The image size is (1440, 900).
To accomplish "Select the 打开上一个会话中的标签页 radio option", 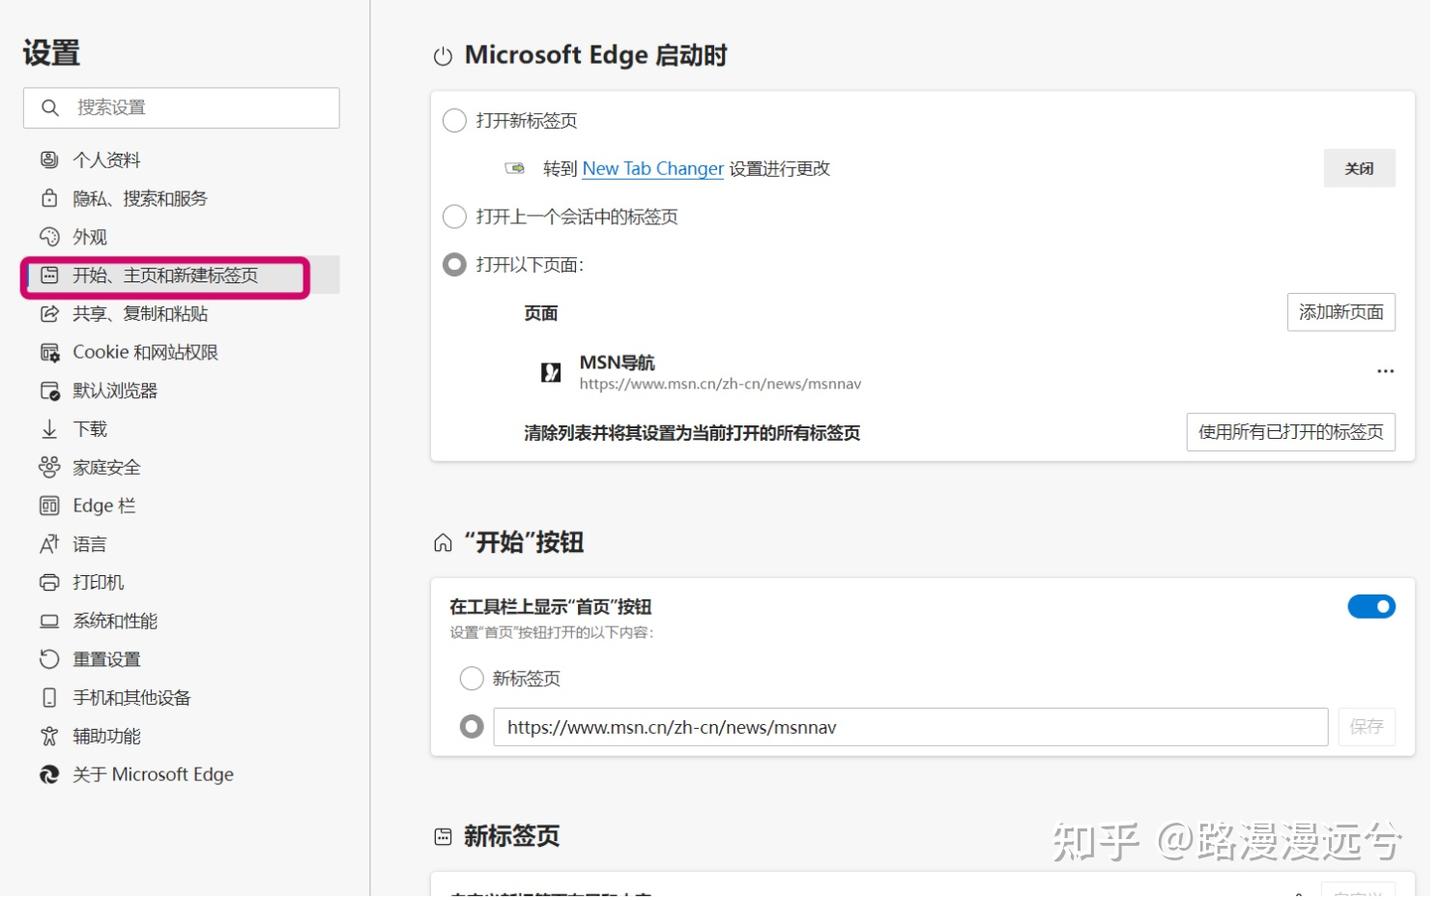I will click(454, 216).
